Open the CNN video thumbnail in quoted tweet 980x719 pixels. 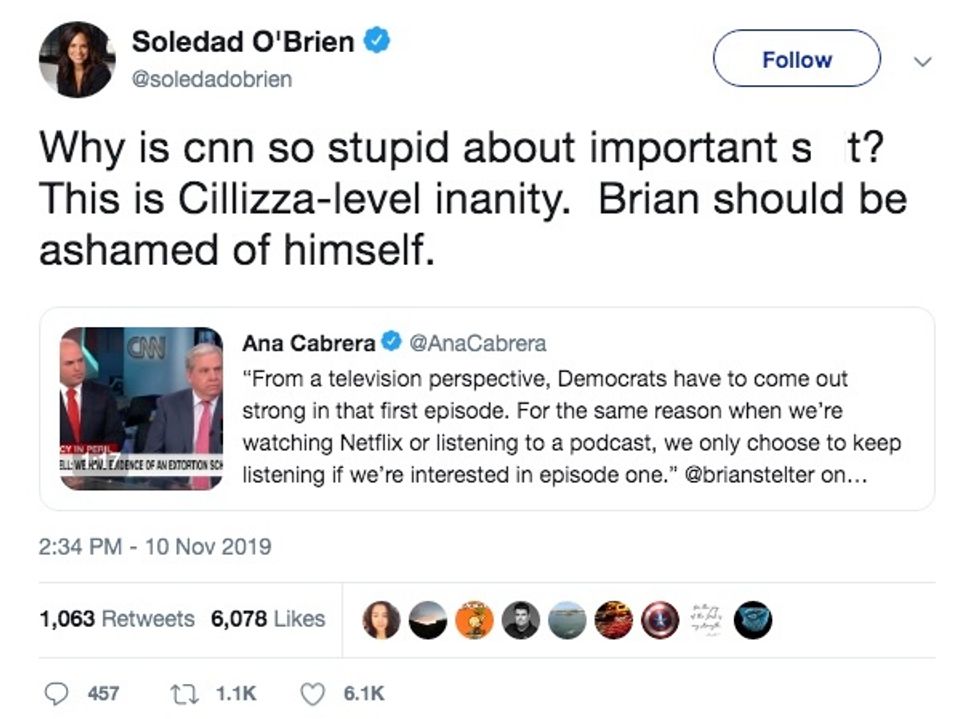pos(141,408)
